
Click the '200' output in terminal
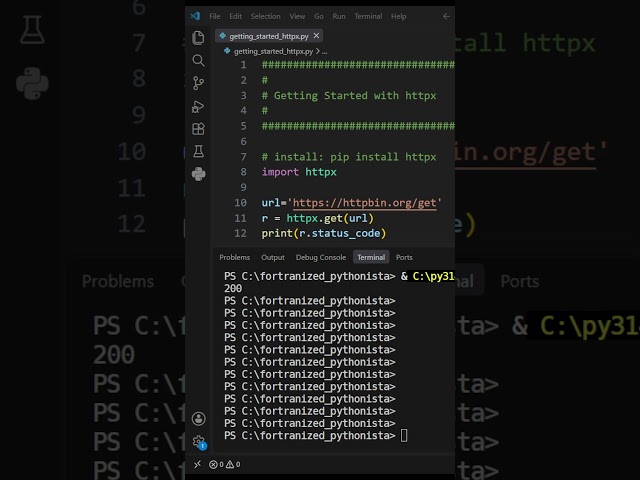click(233, 289)
